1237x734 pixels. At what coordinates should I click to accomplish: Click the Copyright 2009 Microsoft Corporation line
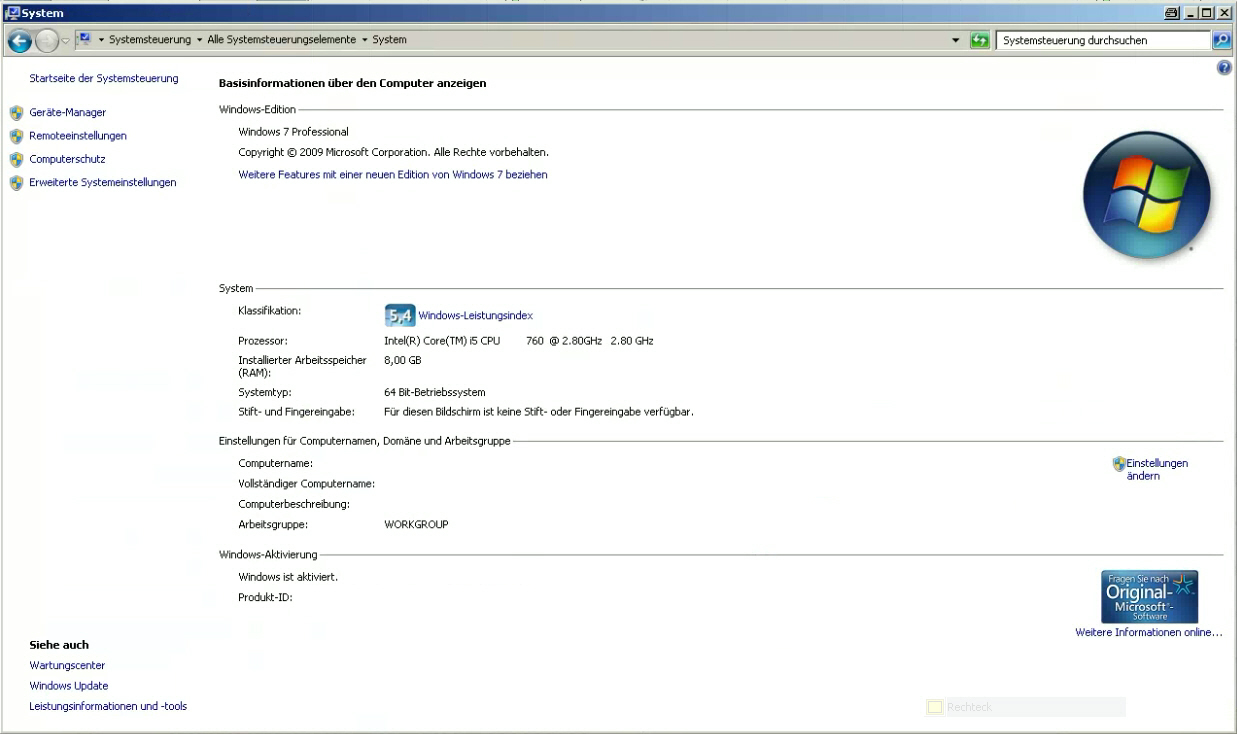(x=393, y=152)
